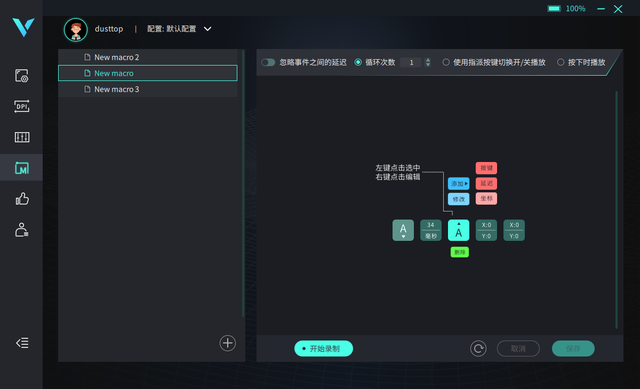The image size is (640, 389).
Task: Open the equalizer performance sidebar icon
Action: point(22,137)
